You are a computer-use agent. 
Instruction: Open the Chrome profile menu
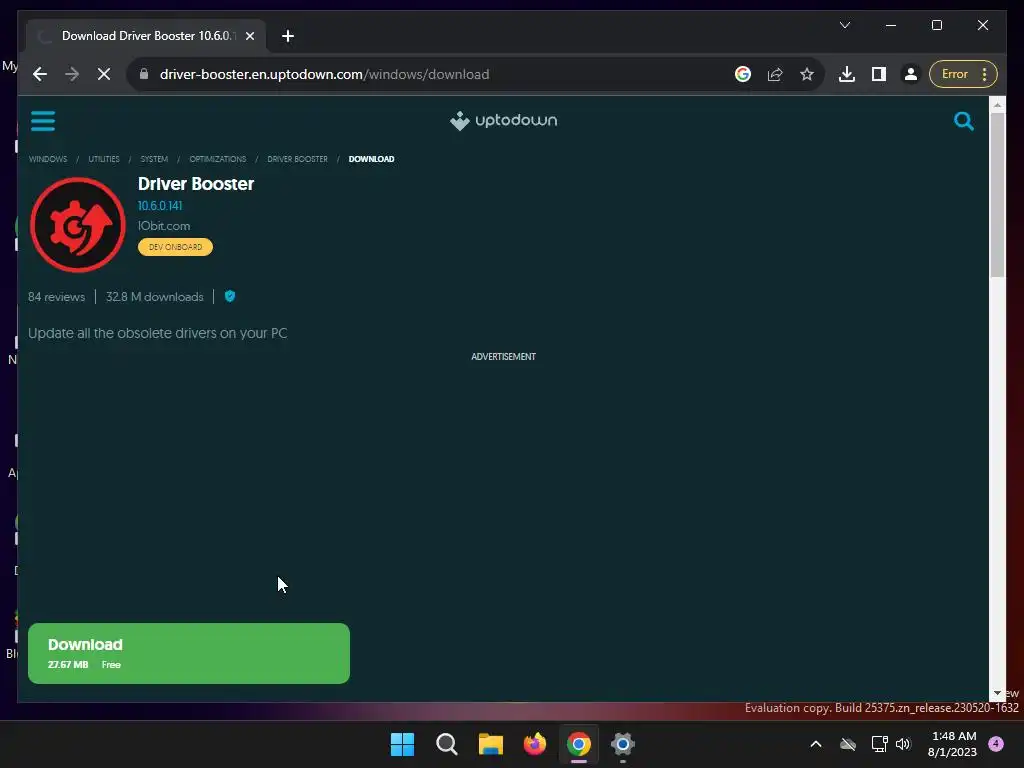click(x=910, y=74)
